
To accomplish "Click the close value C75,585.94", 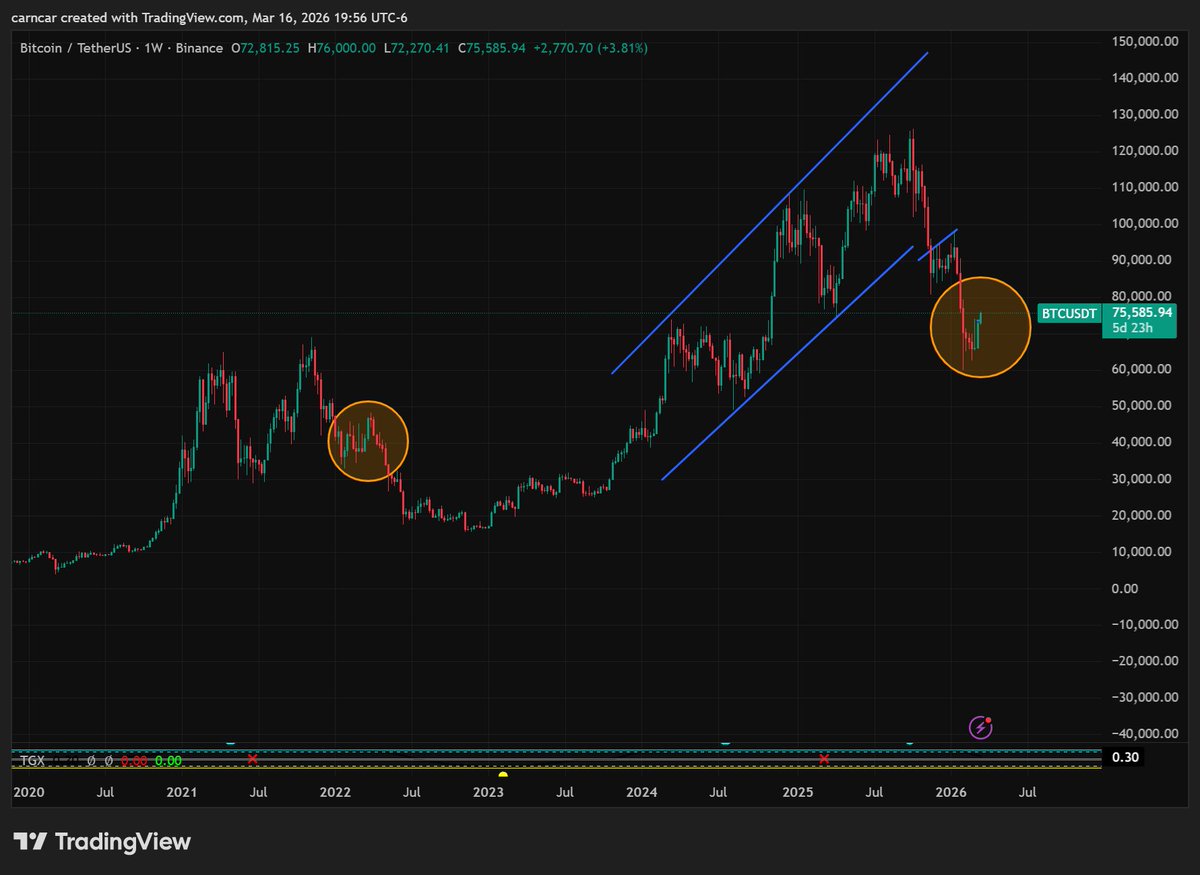I will 493,48.
